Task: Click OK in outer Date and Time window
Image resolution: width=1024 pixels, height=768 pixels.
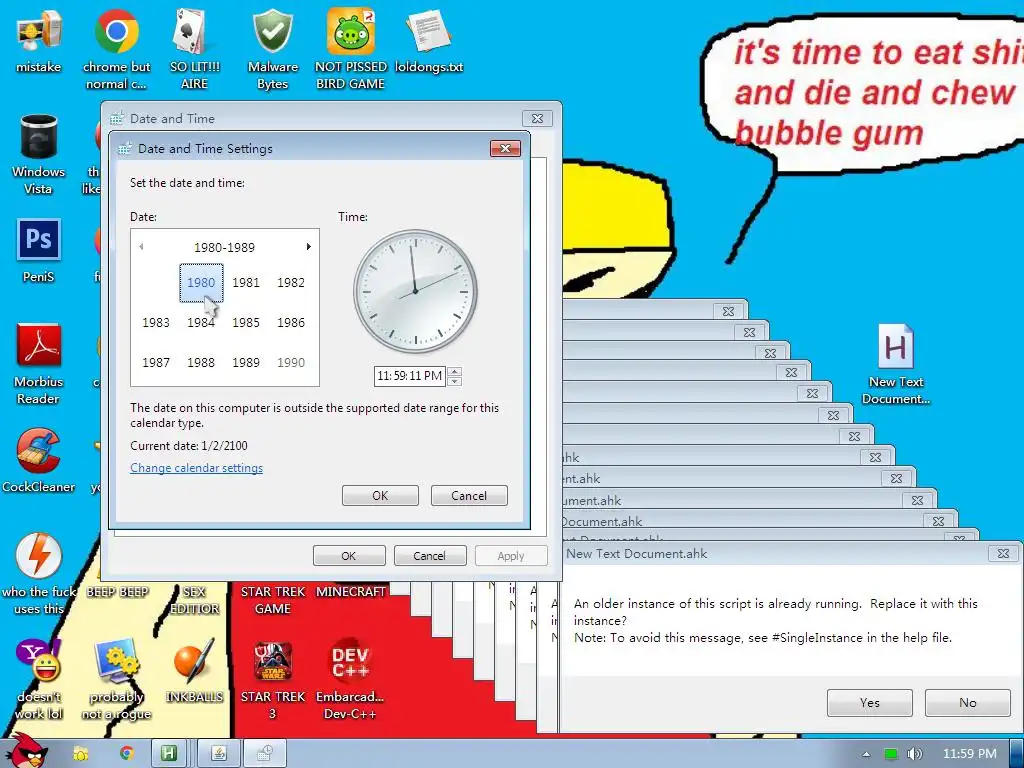Action: [349, 556]
